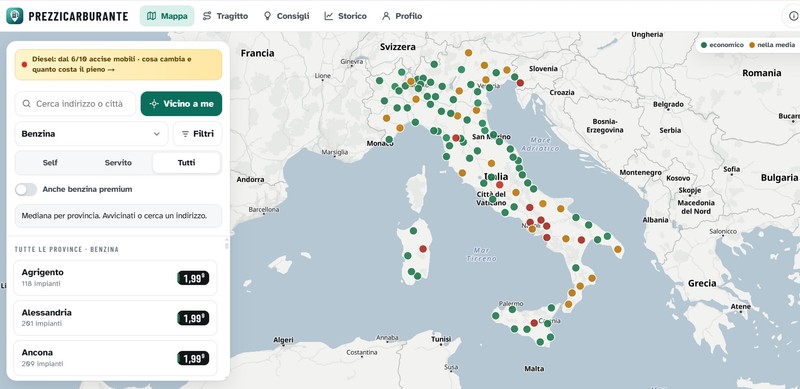This screenshot has width=800, height=389.
Task: Open the Mappa tab
Action: click(x=167, y=16)
